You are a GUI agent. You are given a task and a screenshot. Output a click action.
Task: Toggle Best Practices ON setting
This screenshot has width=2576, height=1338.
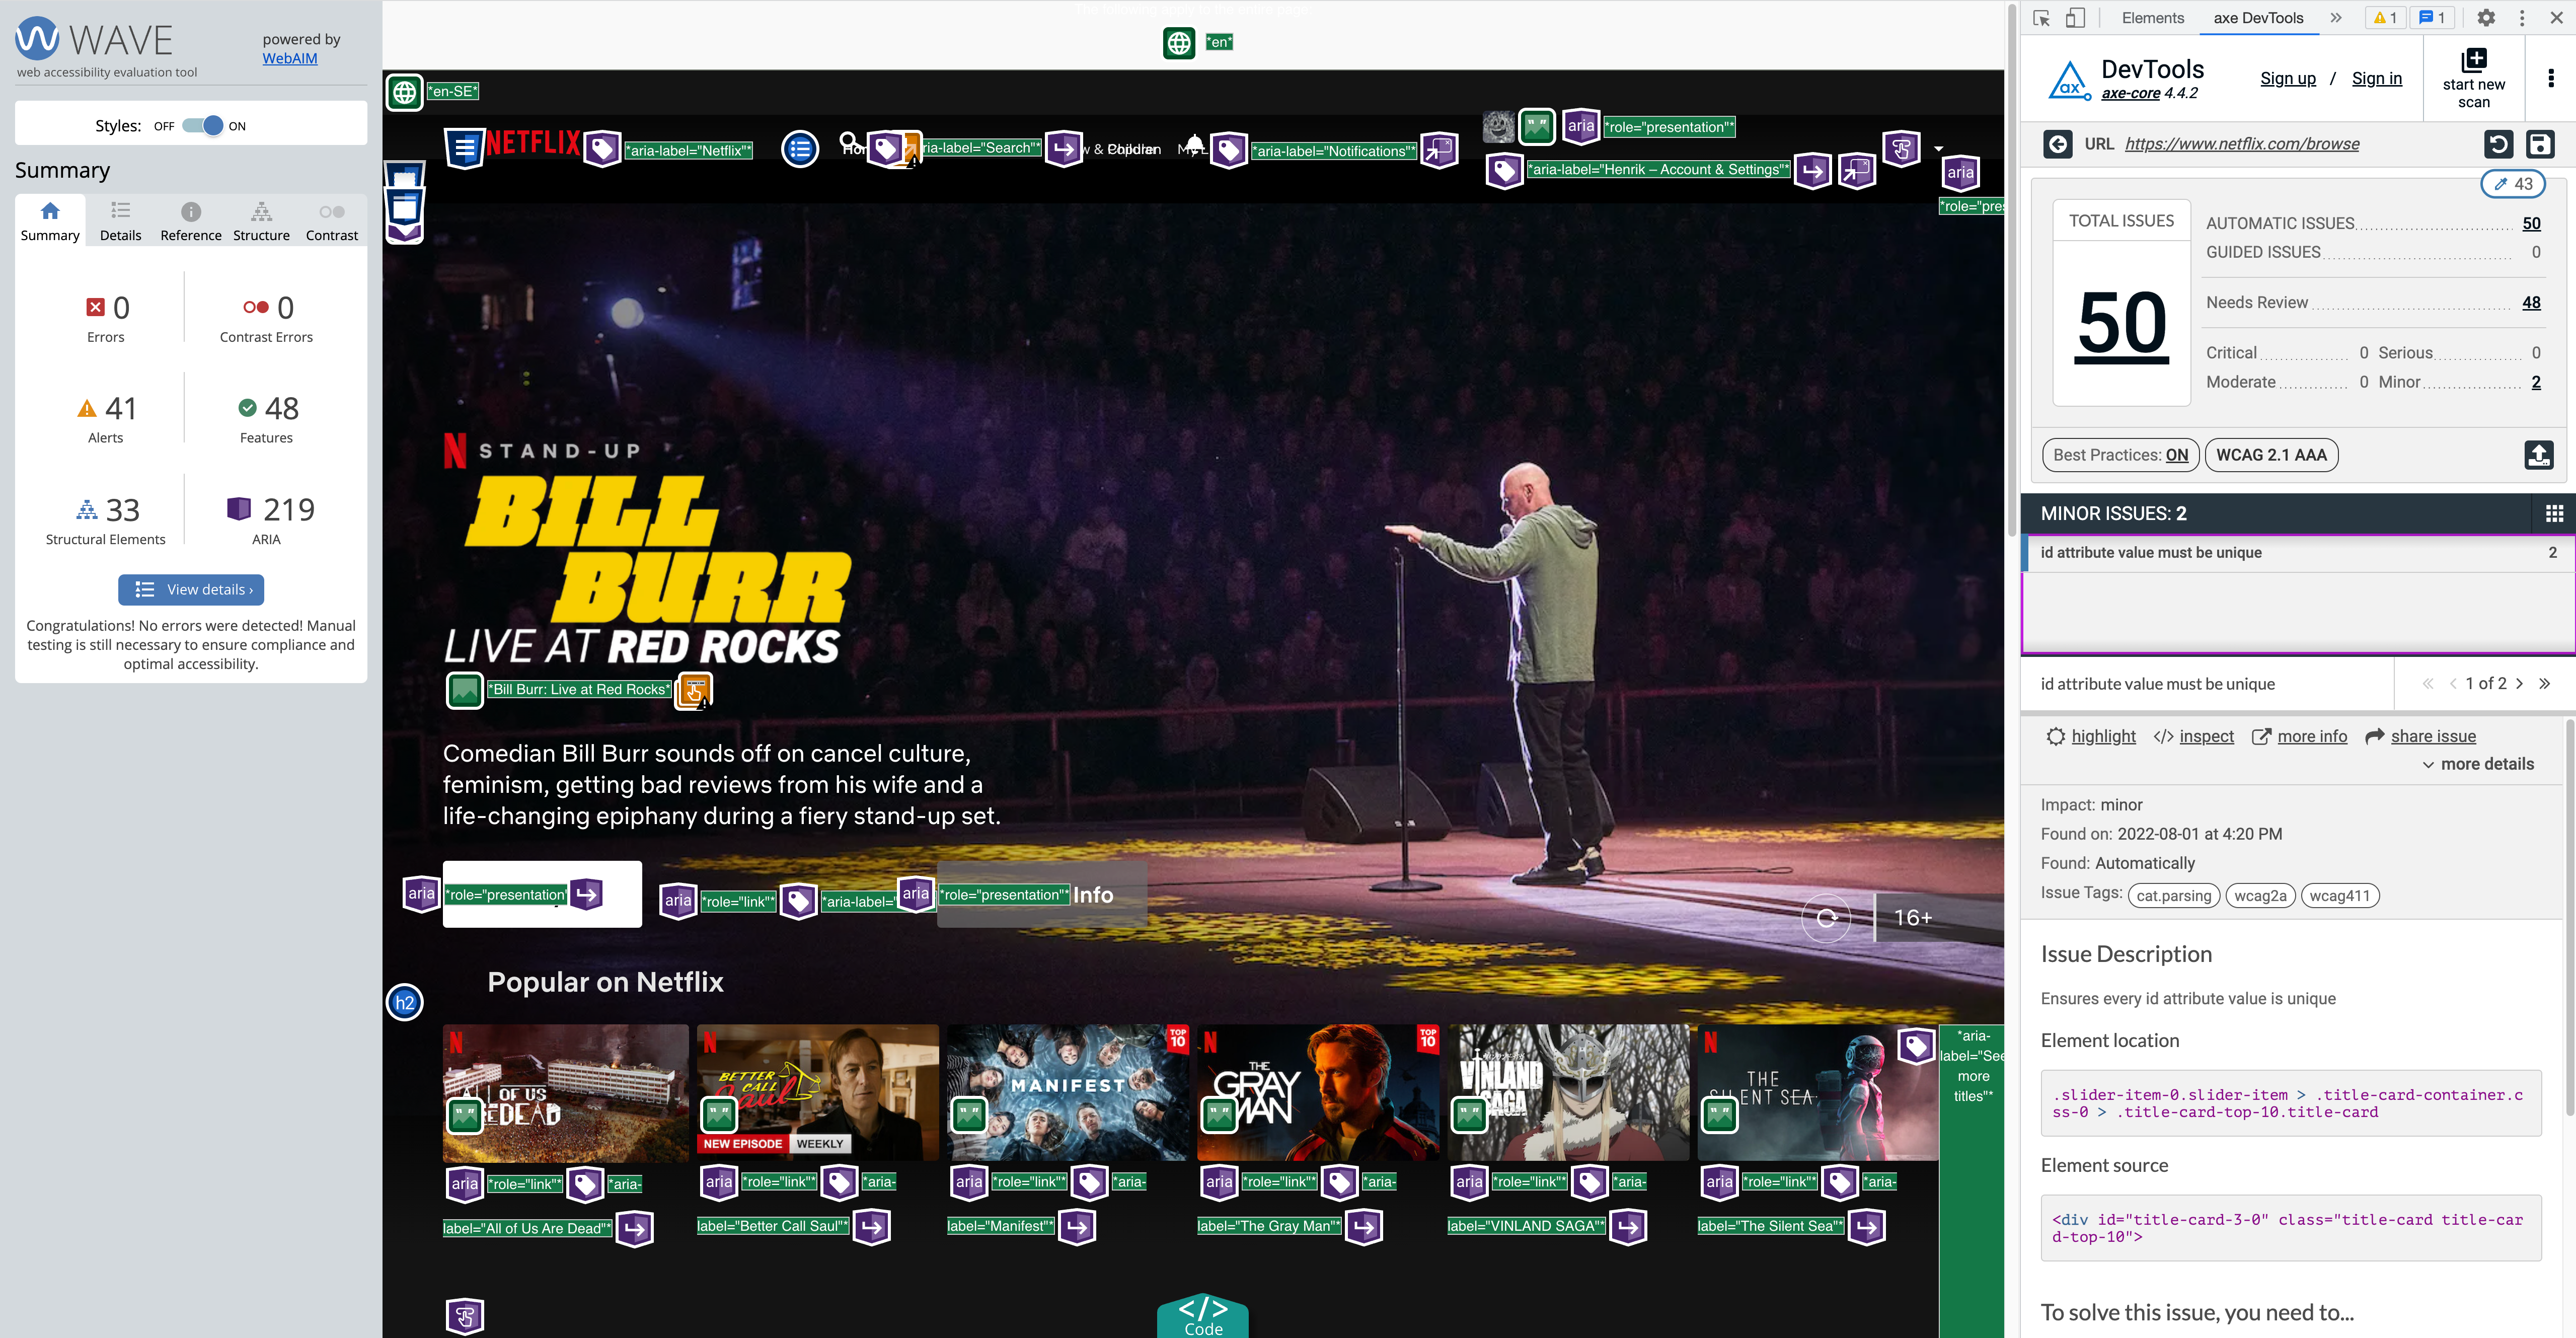(2120, 455)
